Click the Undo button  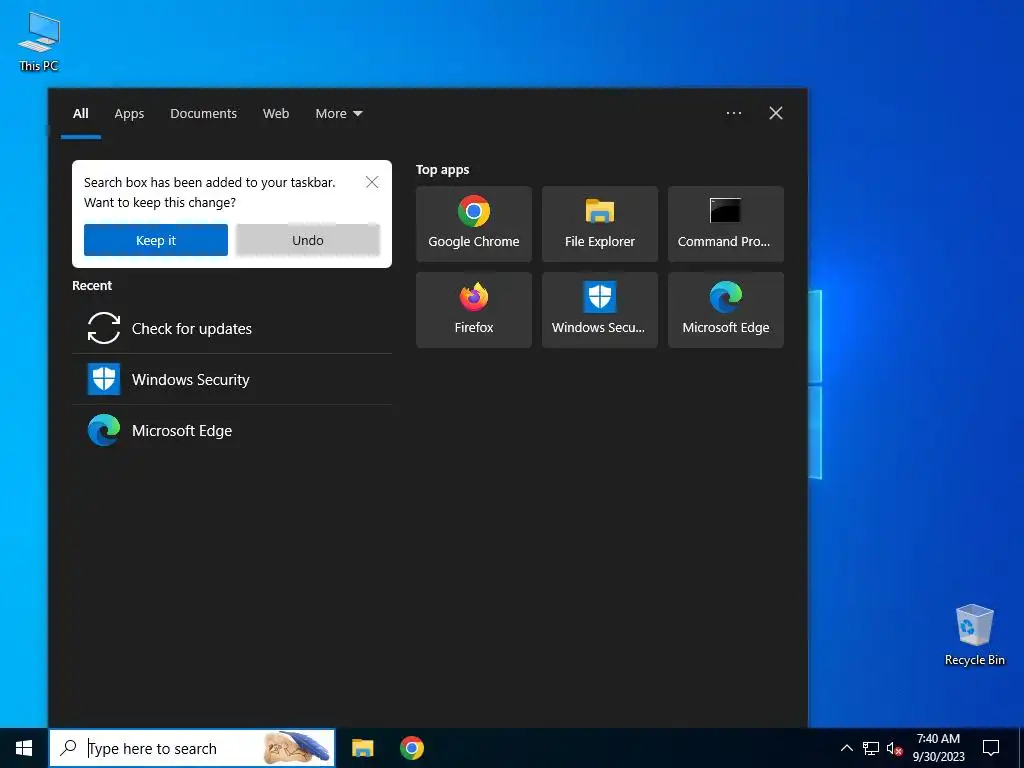(x=308, y=240)
